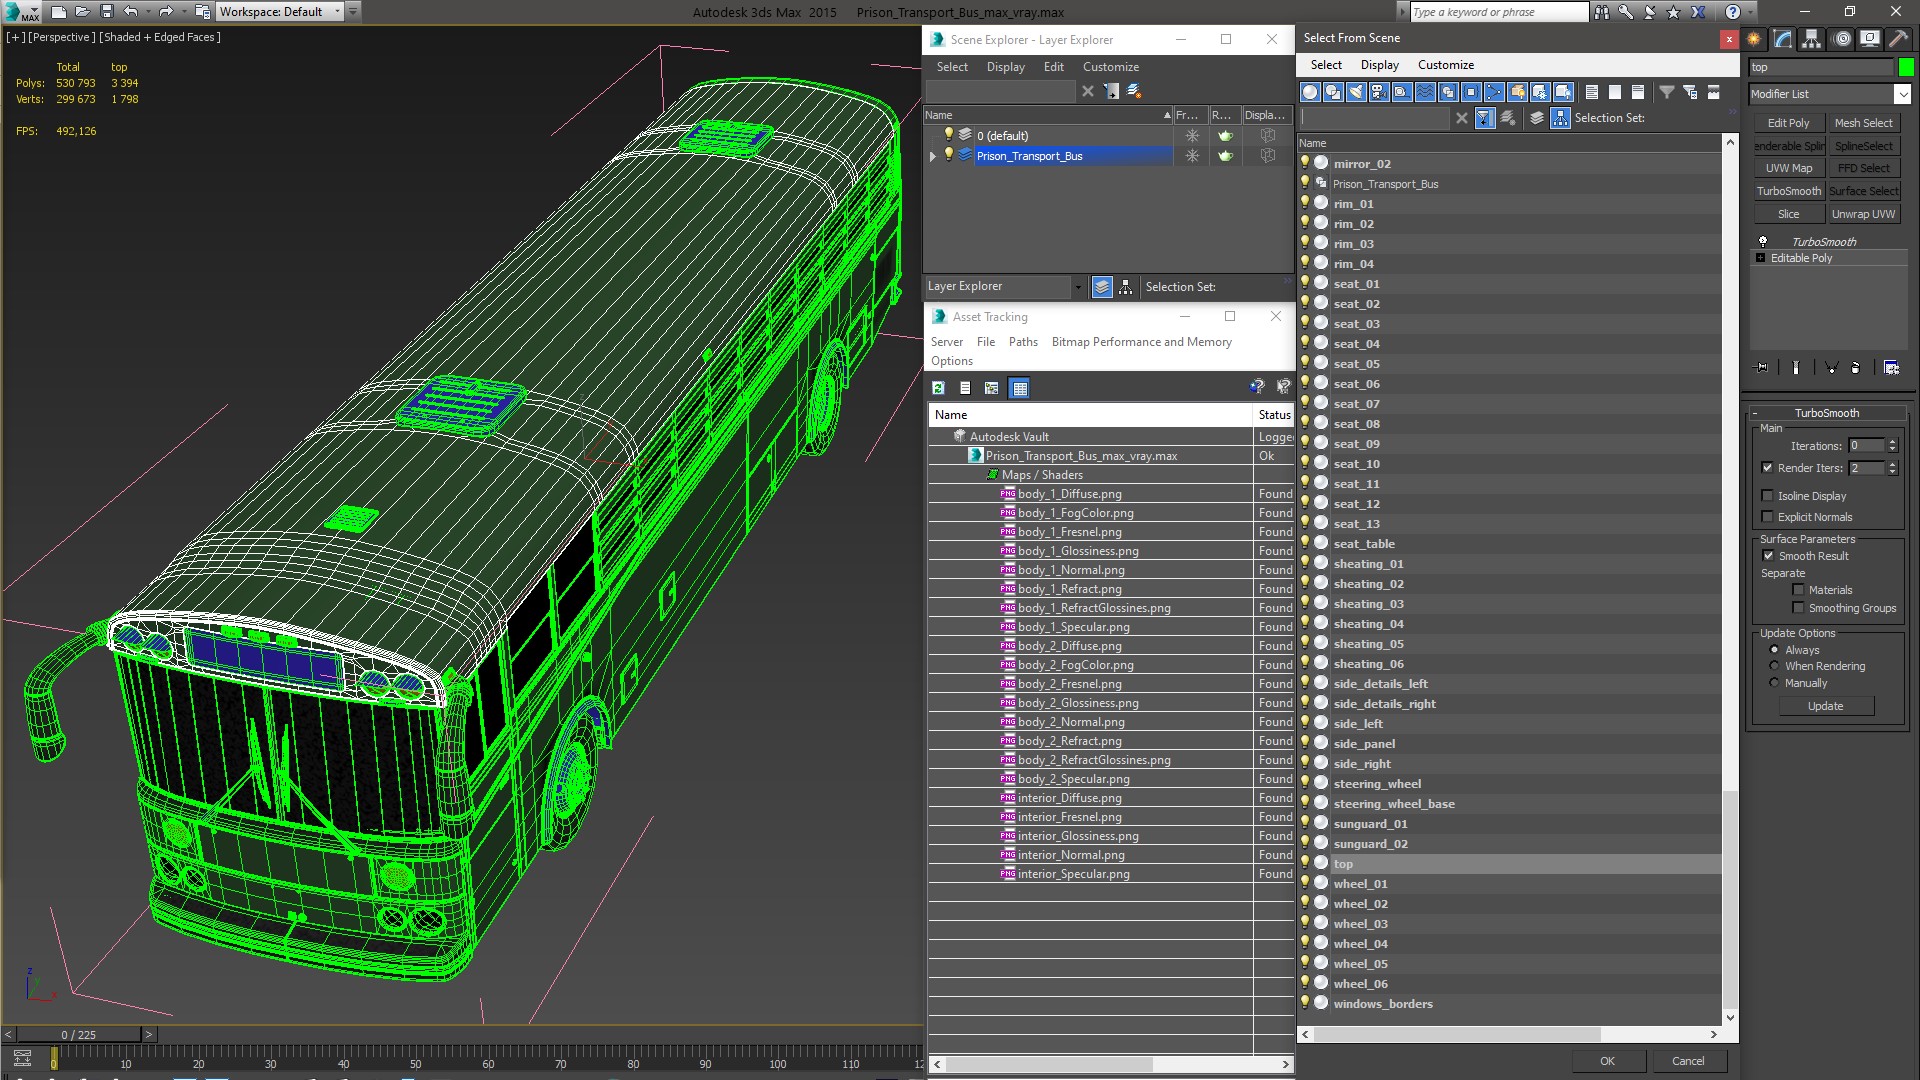Open the Modify command panel tab

[1783, 39]
